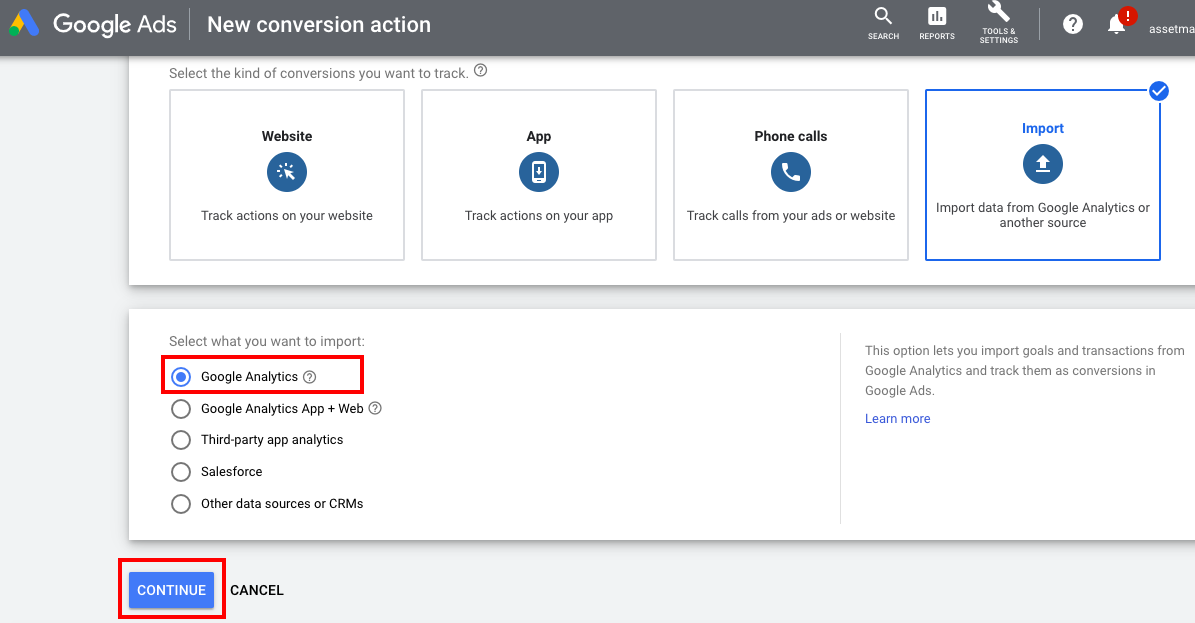Select the Import conversion card
Screen dimensions: 1195x623
point(1043,175)
